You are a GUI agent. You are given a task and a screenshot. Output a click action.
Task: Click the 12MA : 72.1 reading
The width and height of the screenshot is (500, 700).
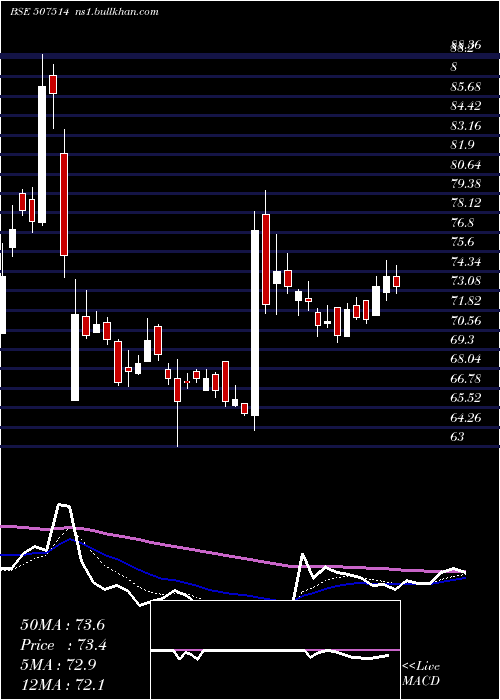point(62,684)
